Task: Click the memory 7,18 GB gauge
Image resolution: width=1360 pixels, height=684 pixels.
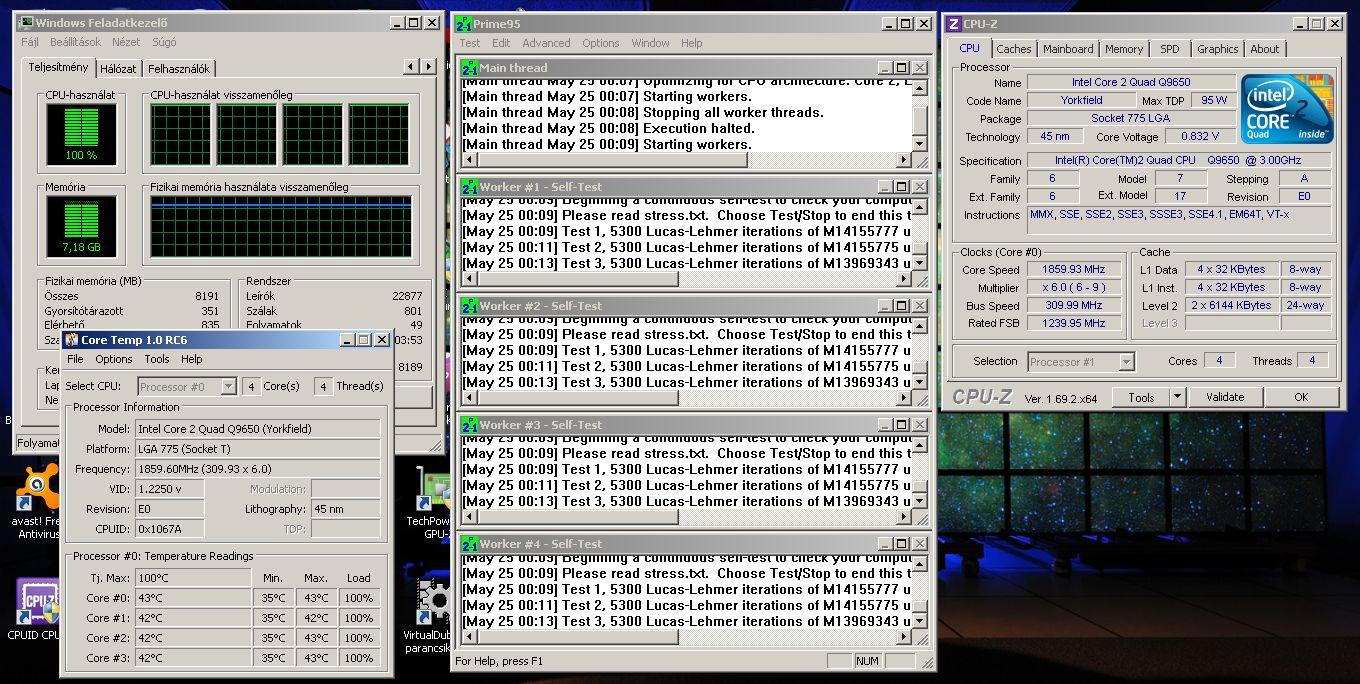Action: pos(81,227)
